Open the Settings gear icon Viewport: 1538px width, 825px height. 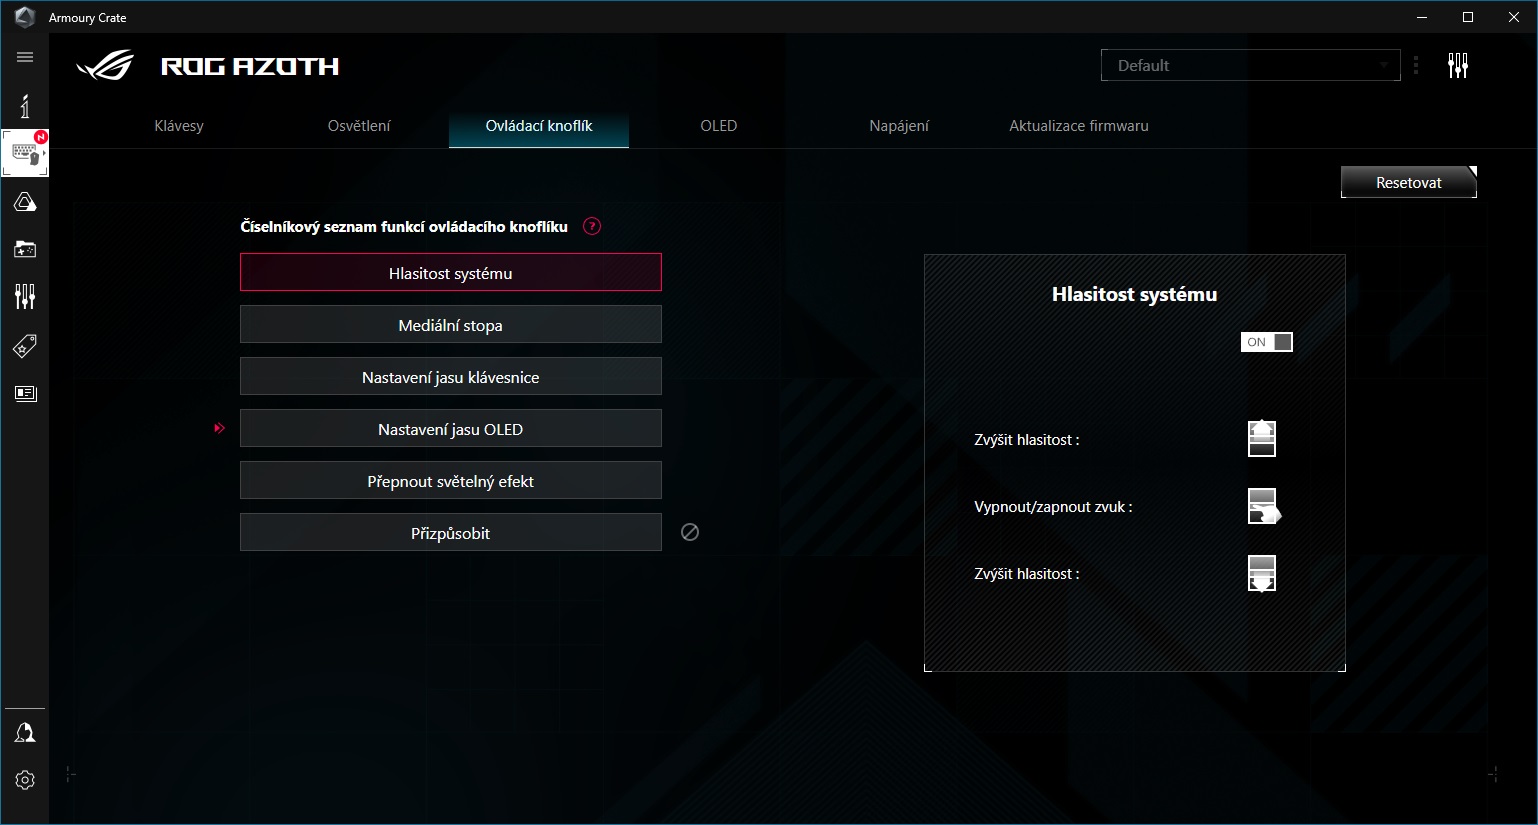[x=25, y=780]
